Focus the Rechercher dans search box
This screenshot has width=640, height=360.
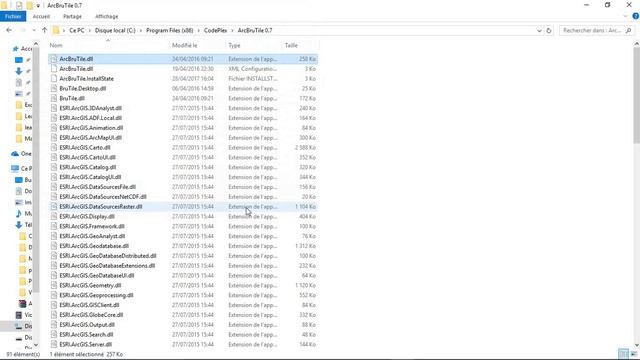tap(592, 31)
